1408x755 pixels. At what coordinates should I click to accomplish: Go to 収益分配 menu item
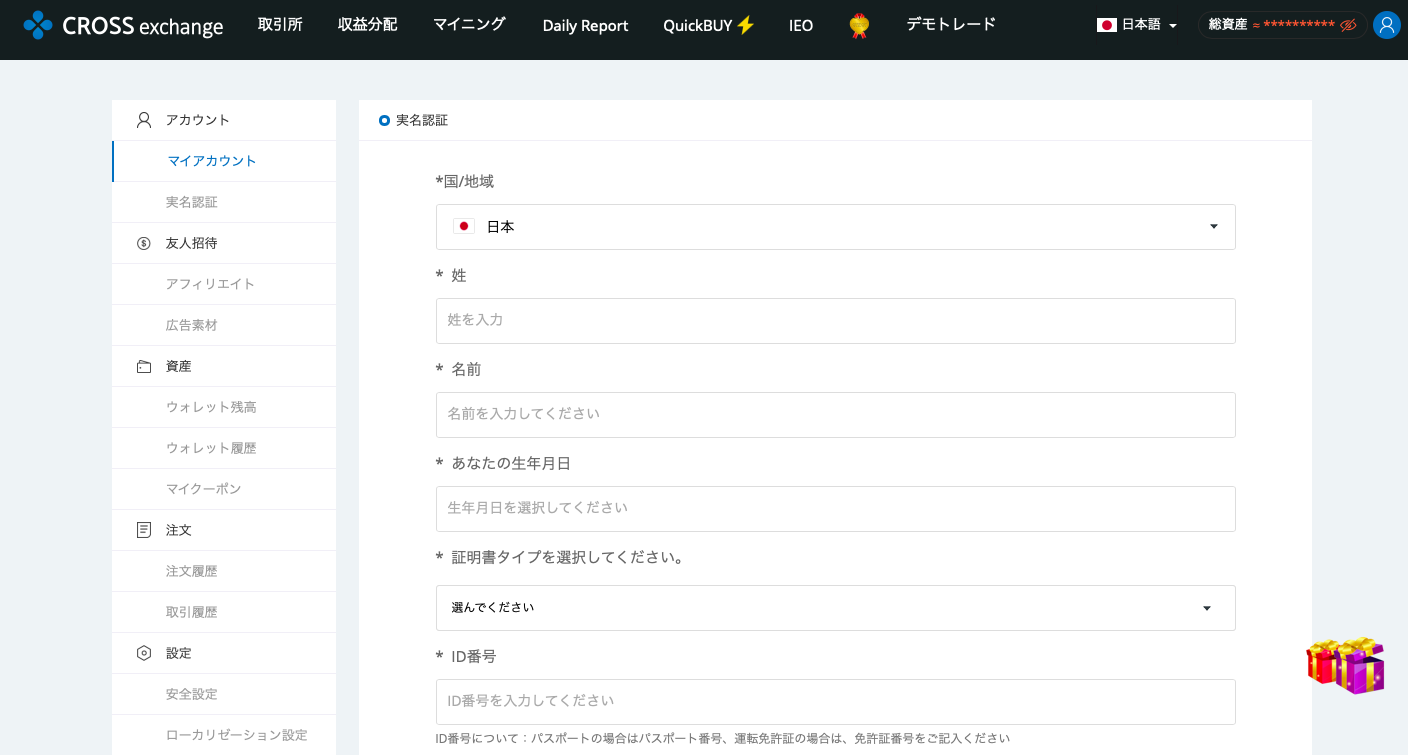(367, 25)
